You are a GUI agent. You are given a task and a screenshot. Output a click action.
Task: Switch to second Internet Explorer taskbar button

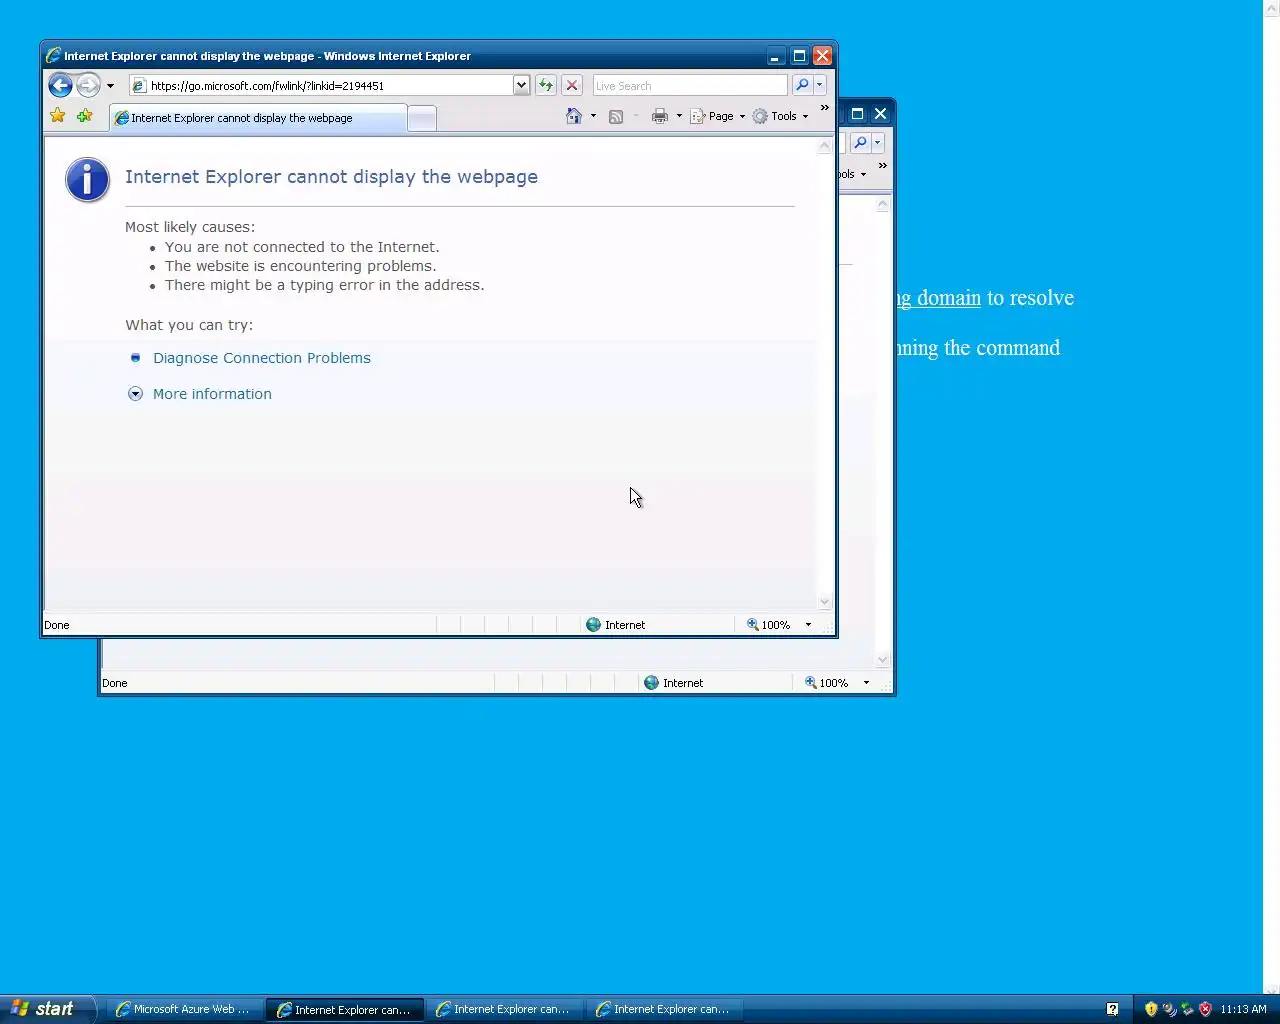coord(344,1009)
